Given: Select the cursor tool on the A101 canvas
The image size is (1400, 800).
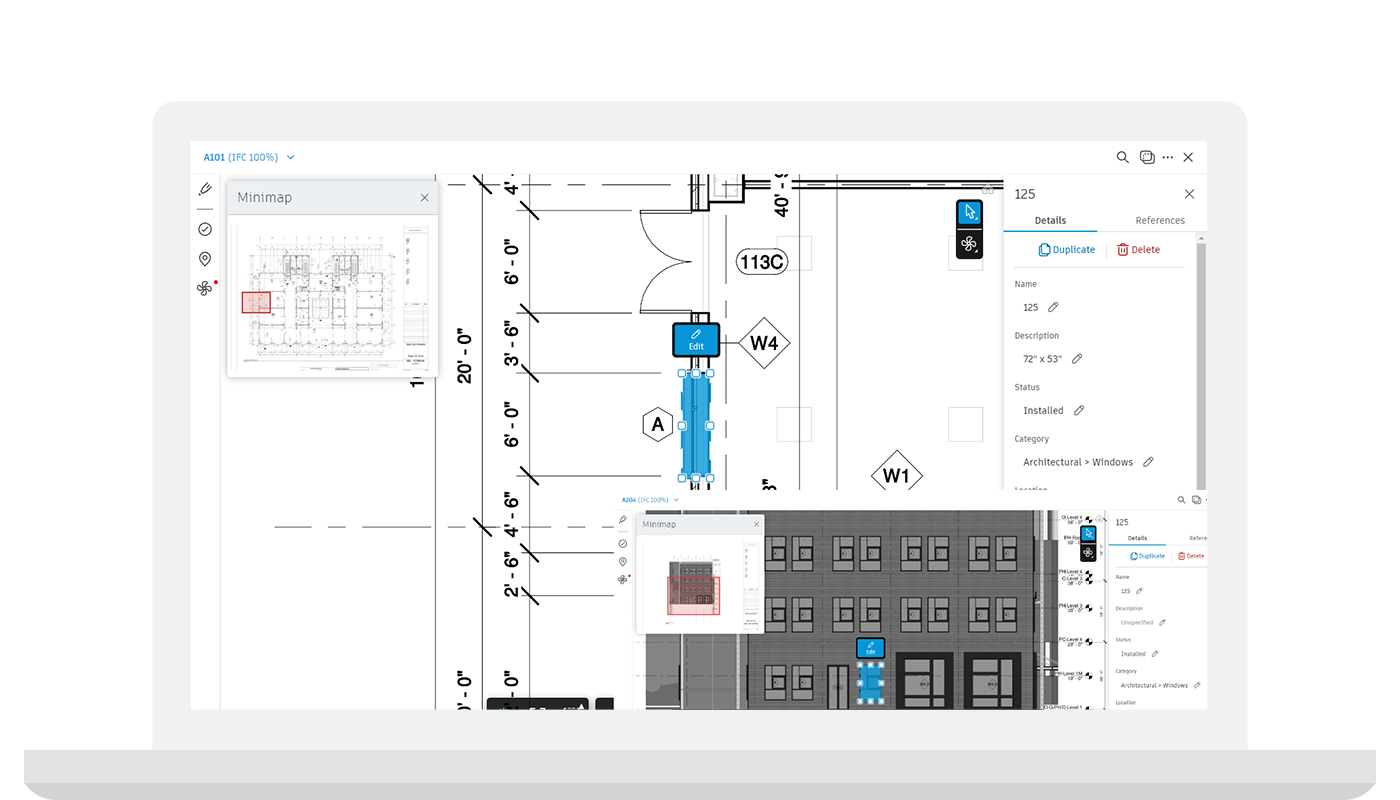Looking at the screenshot, I should (969, 213).
